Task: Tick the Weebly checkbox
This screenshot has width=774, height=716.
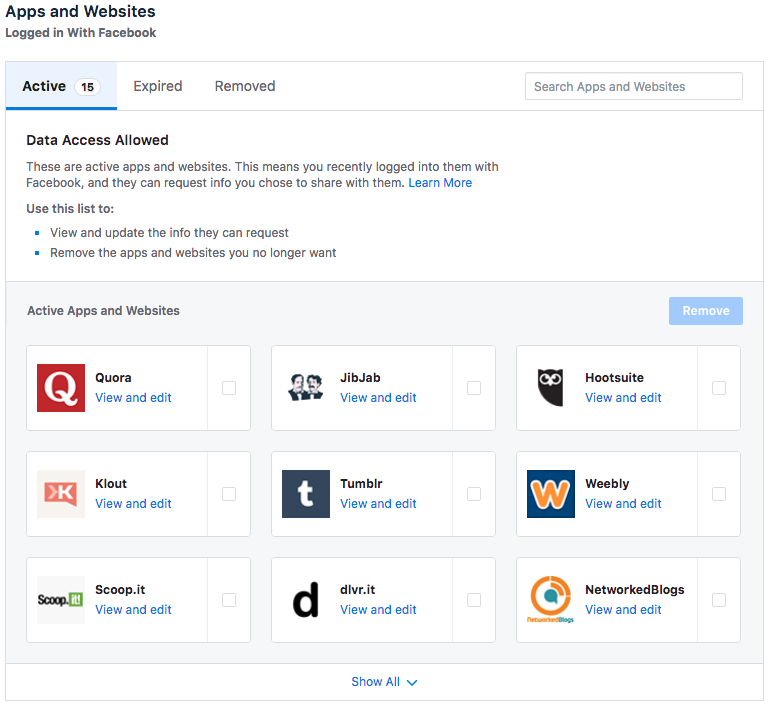Action: click(x=719, y=494)
